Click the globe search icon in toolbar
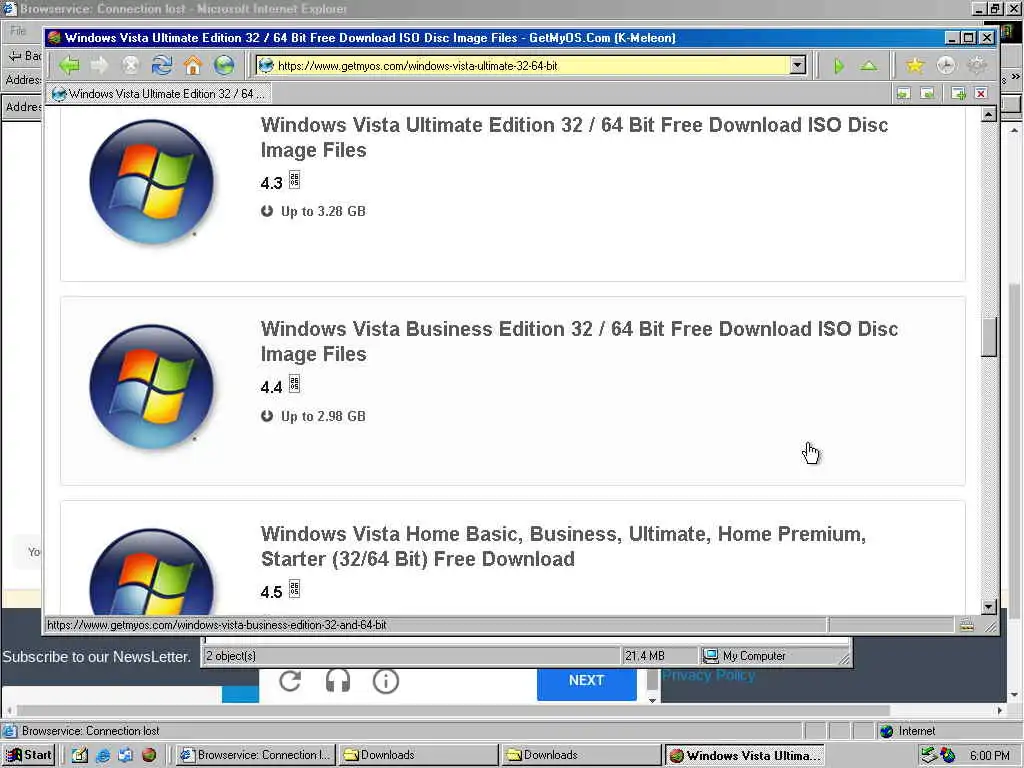Screen dimensions: 1024x768 [x=223, y=65]
